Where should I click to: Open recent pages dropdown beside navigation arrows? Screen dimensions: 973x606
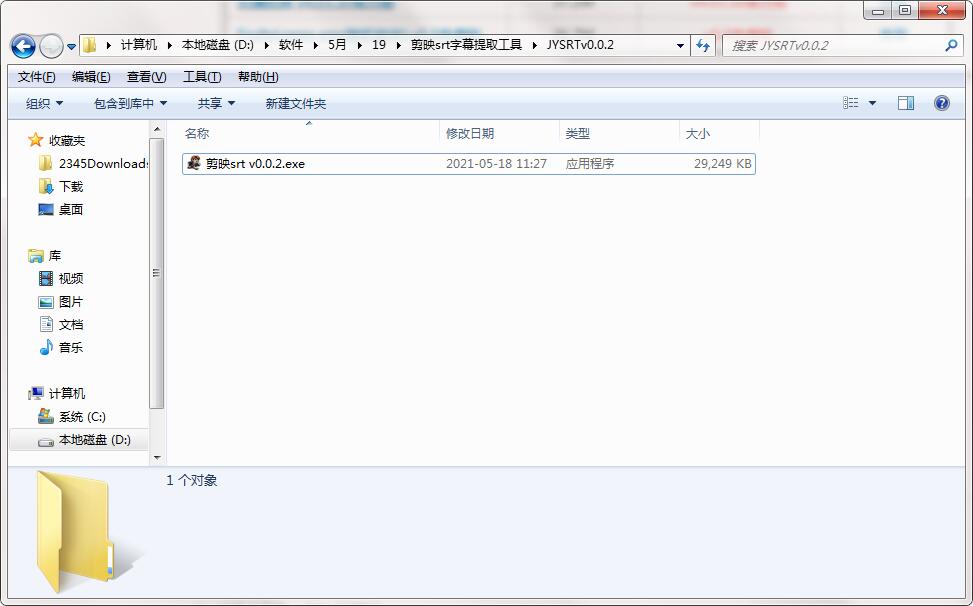coord(71,47)
